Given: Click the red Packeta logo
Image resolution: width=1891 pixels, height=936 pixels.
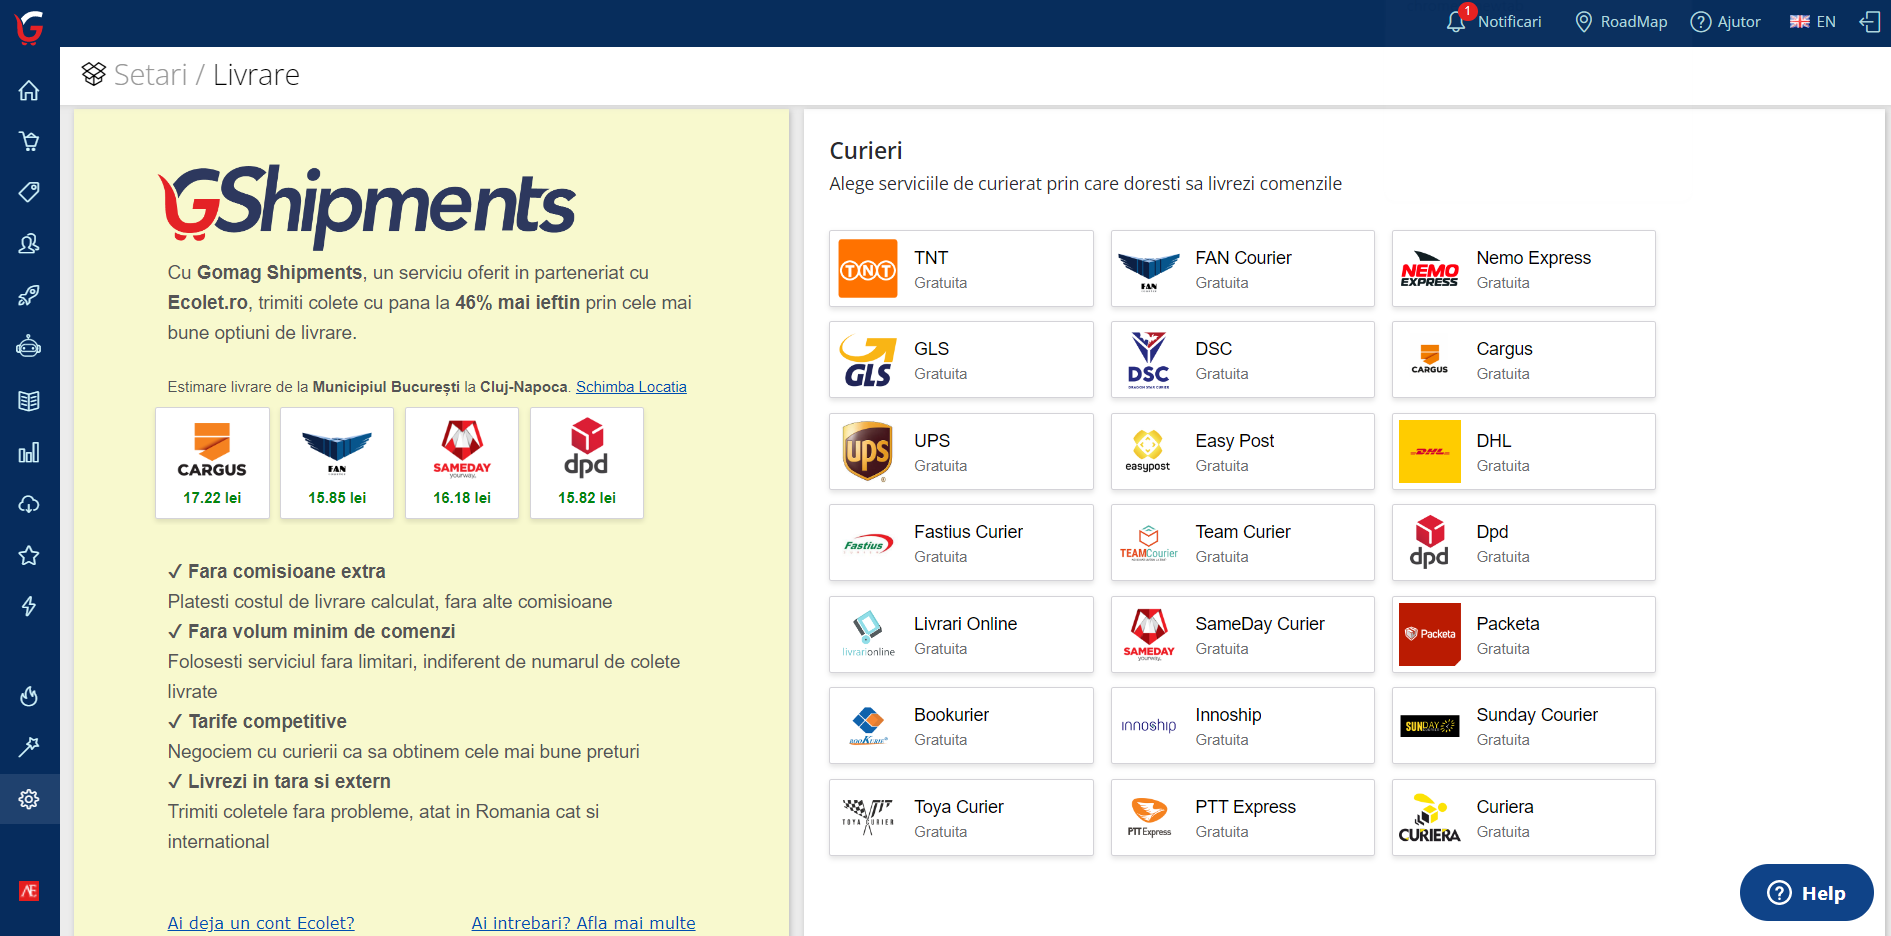Looking at the screenshot, I should (1429, 635).
